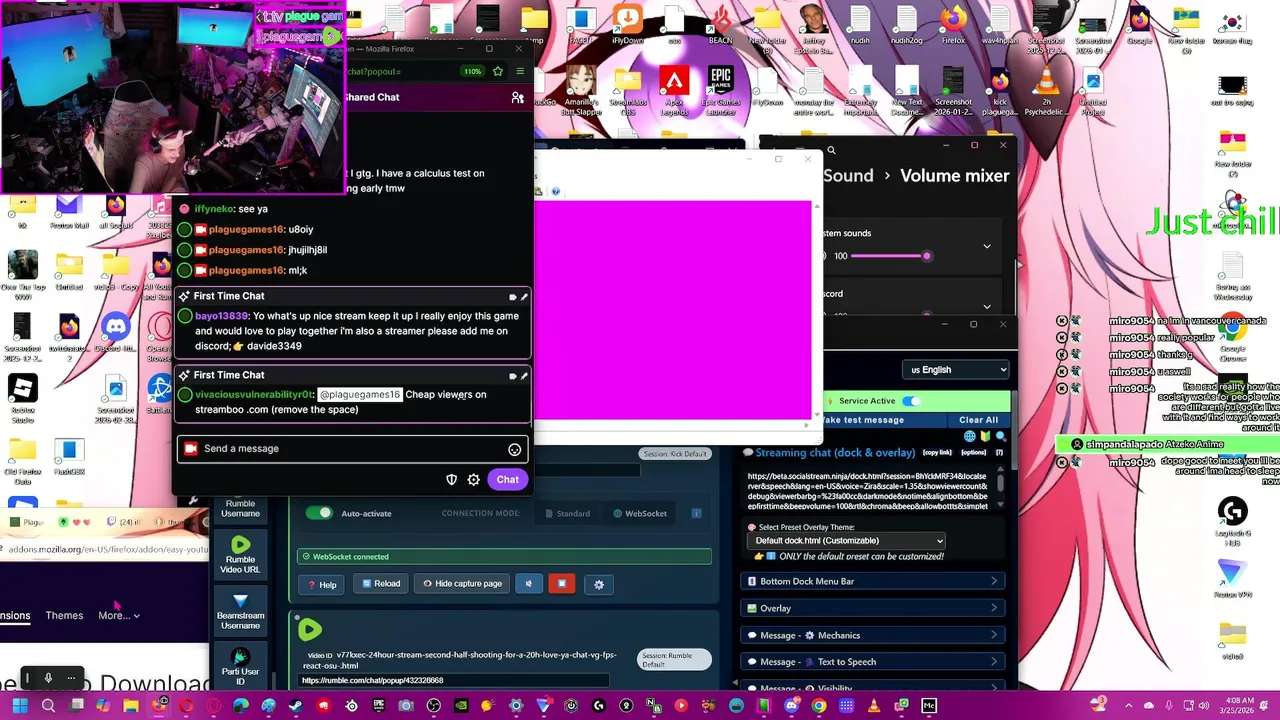Screen dimensions: 1280x720
Task: Click the purple Chat send button
Action: [x=507, y=480]
